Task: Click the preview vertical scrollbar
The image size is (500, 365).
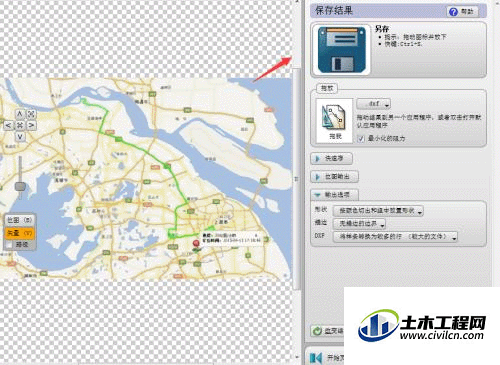Action: point(296,178)
